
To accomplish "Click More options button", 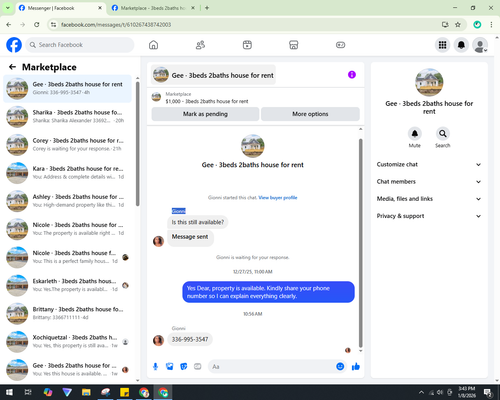I will coord(310,114).
